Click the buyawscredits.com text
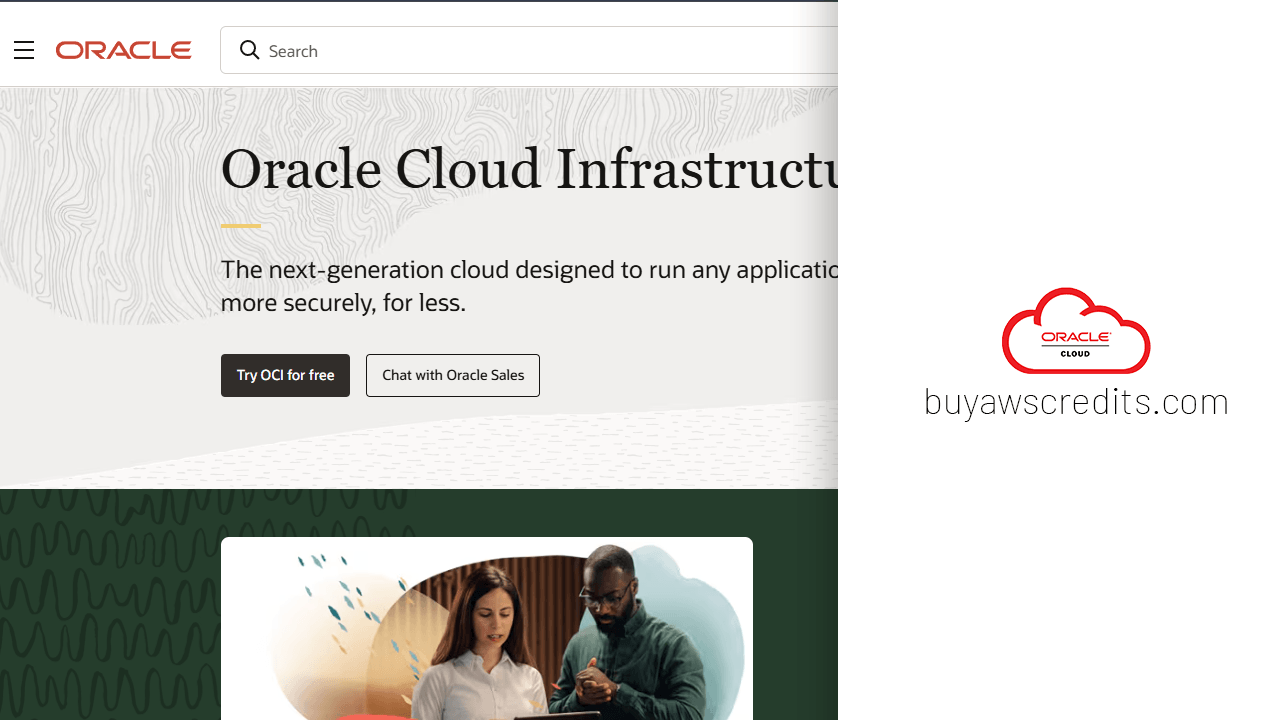1280x720 pixels. [1076, 402]
